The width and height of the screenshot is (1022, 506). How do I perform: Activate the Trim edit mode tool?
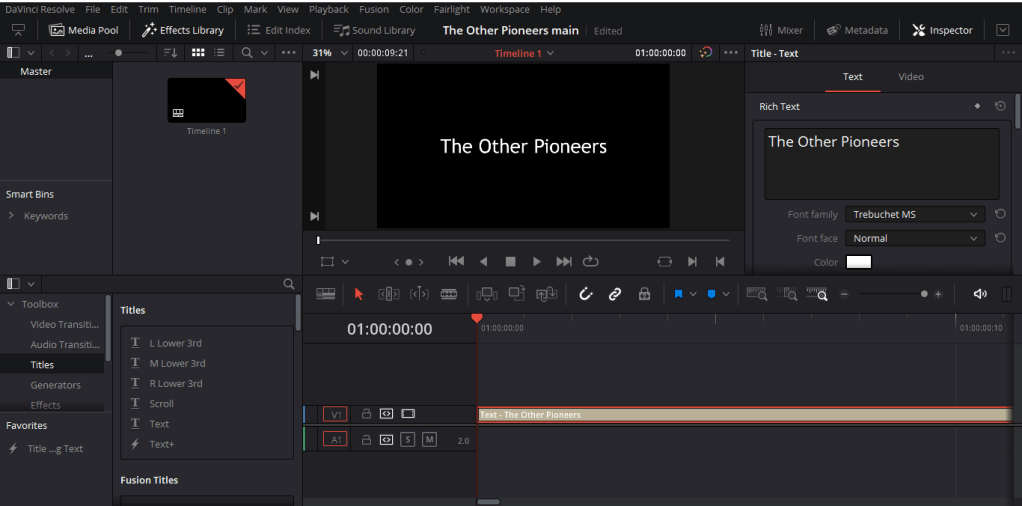389,294
